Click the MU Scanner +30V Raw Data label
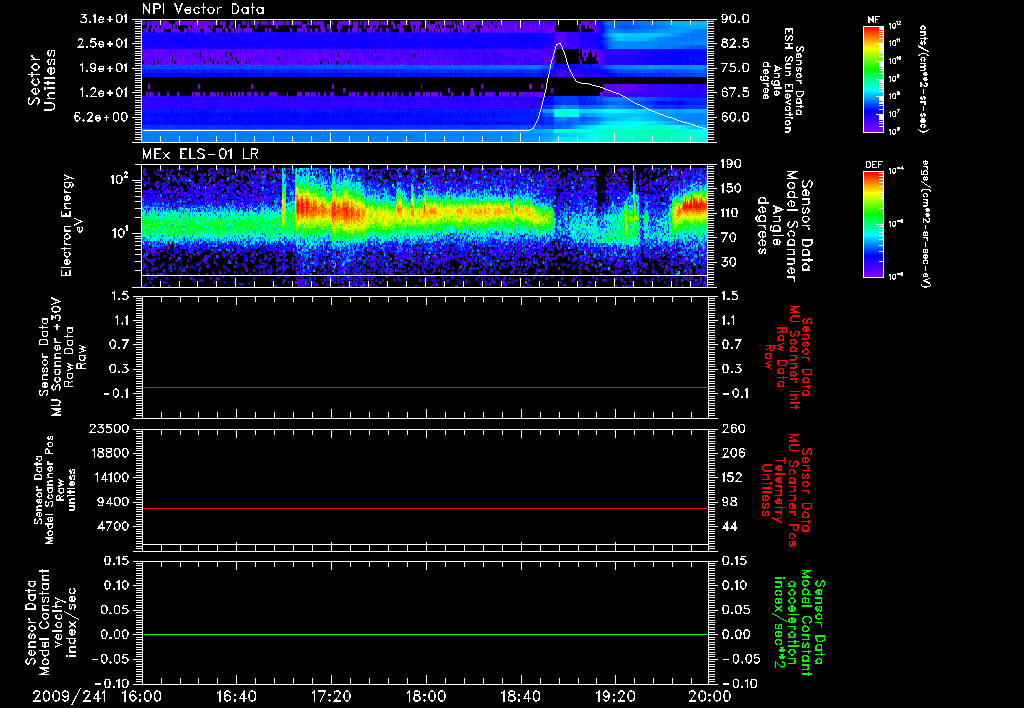This screenshot has height=708, width=1024. (x=62, y=357)
